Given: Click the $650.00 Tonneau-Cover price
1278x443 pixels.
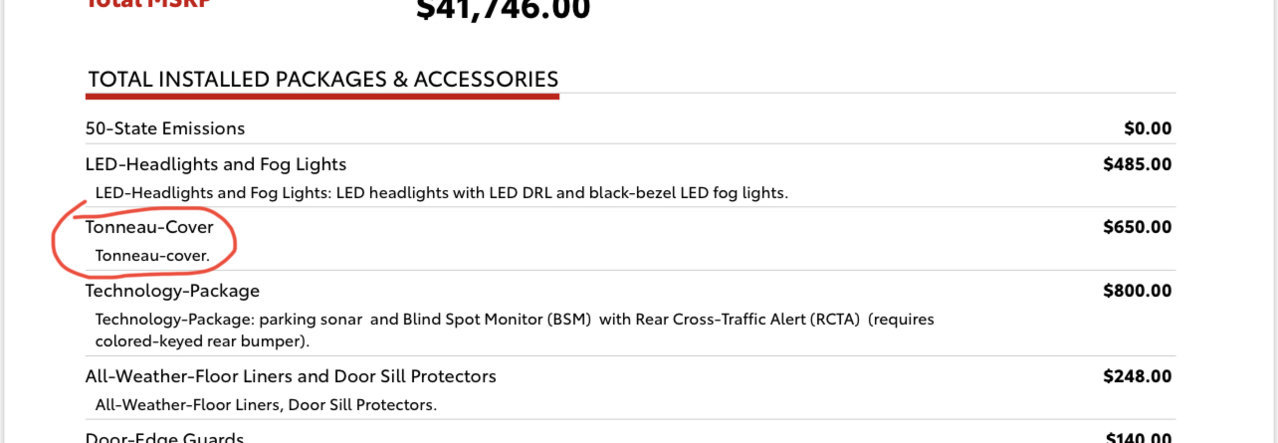Looking at the screenshot, I should 1137,227.
